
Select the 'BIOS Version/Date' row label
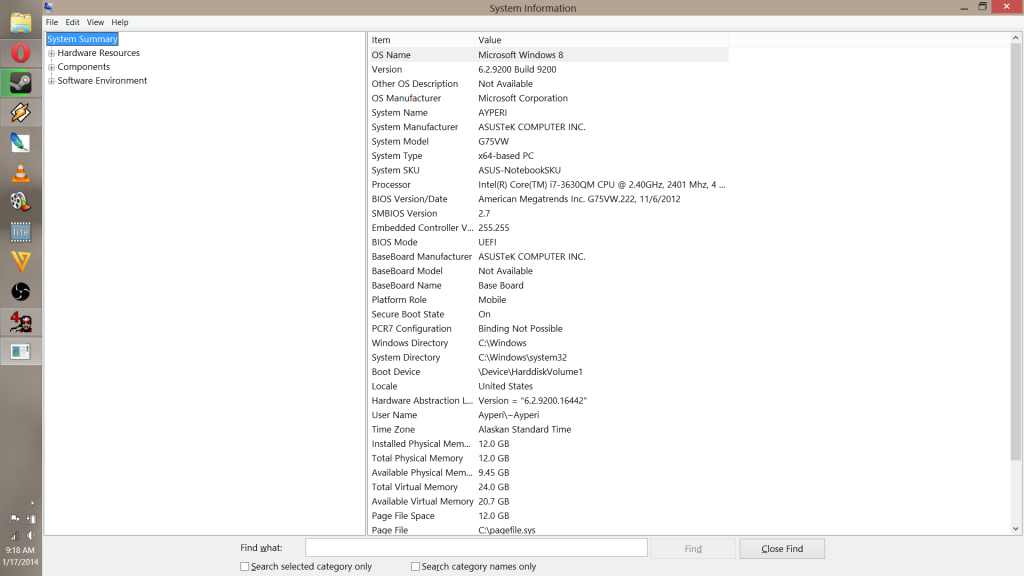pyautogui.click(x=409, y=199)
